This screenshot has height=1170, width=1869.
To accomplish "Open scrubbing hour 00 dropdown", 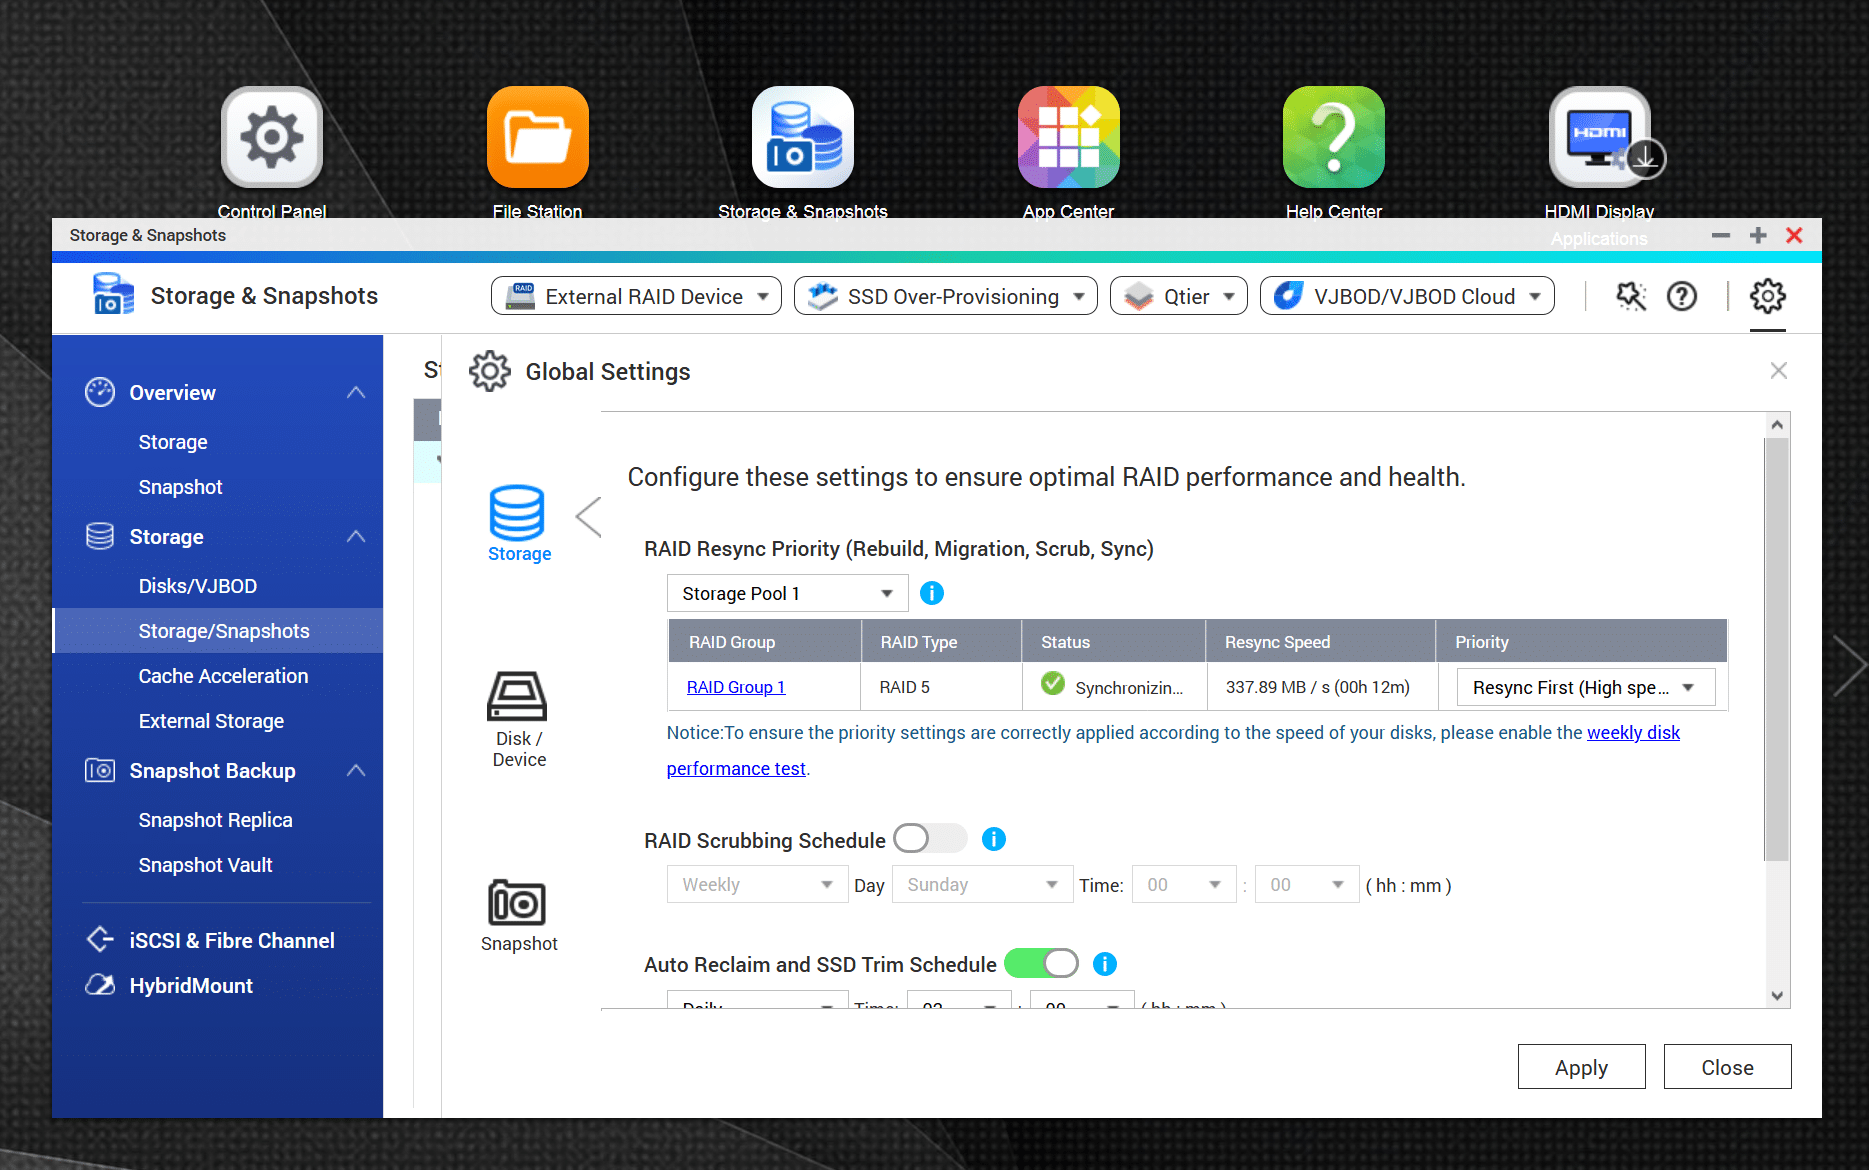I will click(1184, 885).
